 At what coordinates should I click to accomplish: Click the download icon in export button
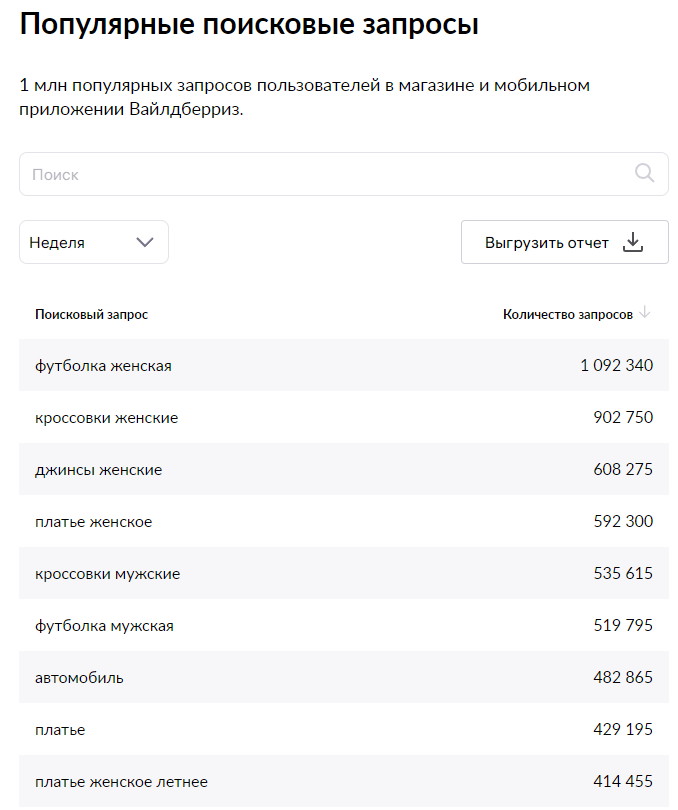[633, 243]
